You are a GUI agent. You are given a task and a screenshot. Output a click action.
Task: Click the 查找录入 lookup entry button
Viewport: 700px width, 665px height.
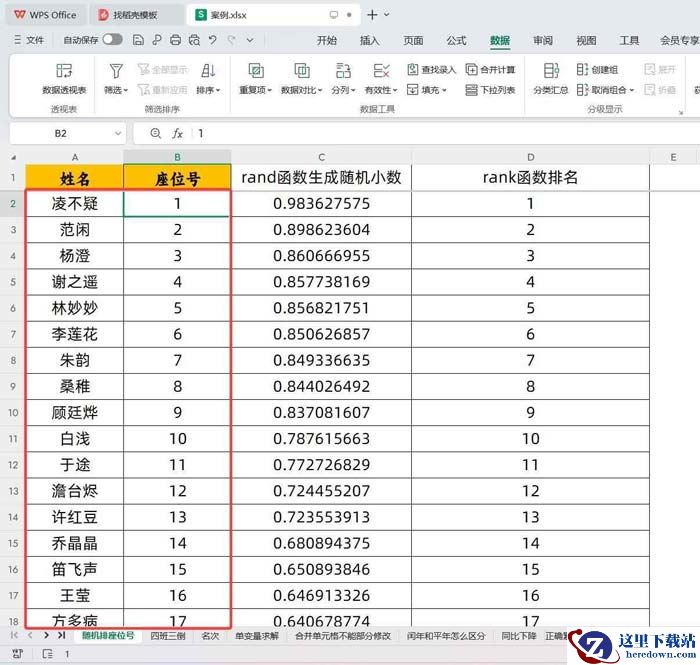pyautogui.click(x=432, y=70)
